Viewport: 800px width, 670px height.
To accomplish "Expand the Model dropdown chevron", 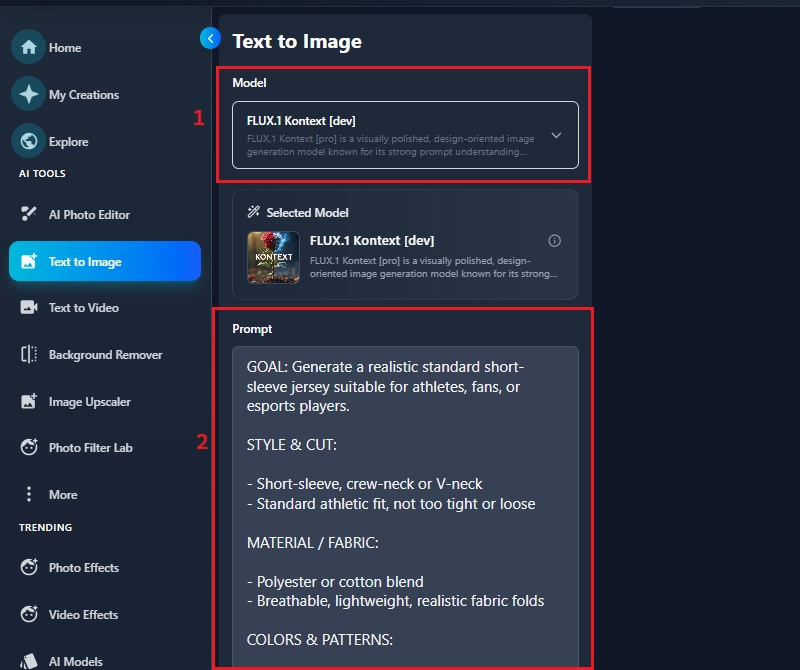I will [556, 135].
